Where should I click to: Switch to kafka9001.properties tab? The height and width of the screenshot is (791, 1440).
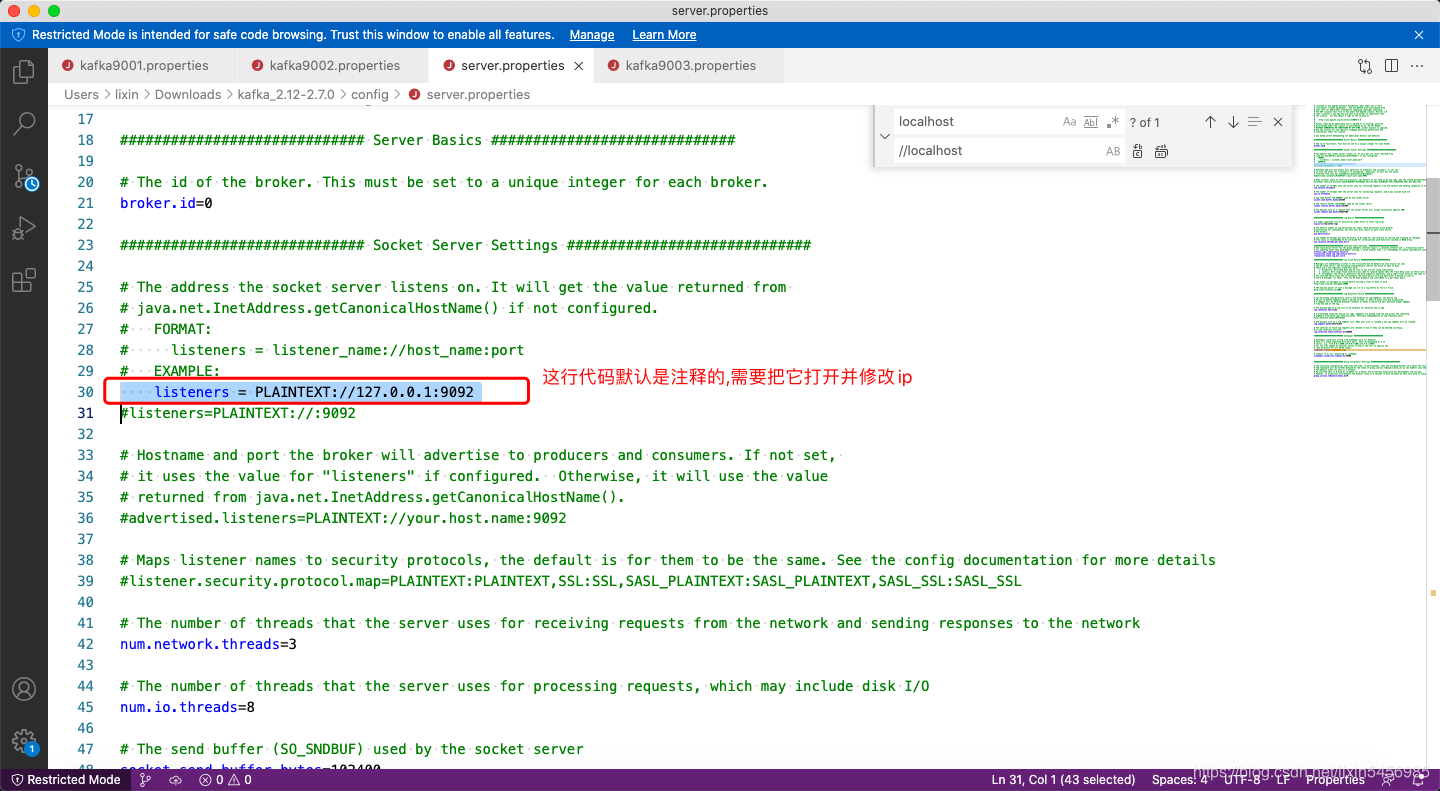(x=144, y=66)
